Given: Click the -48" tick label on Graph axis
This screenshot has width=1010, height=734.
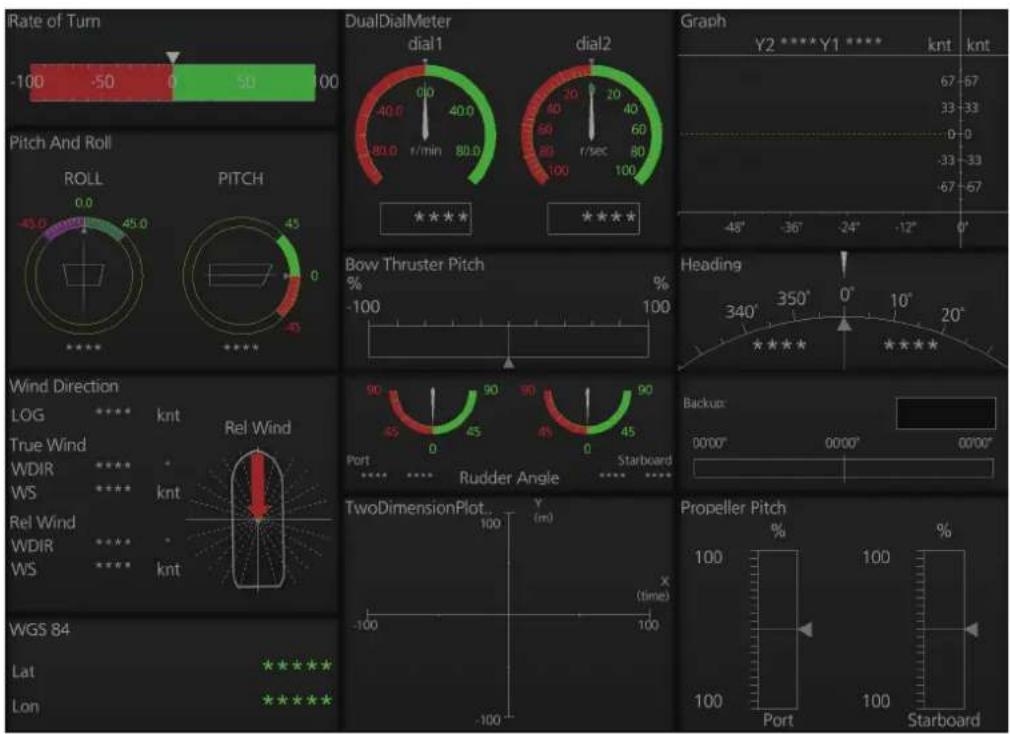Looking at the screenshot, I should click(x=735, y=227).
